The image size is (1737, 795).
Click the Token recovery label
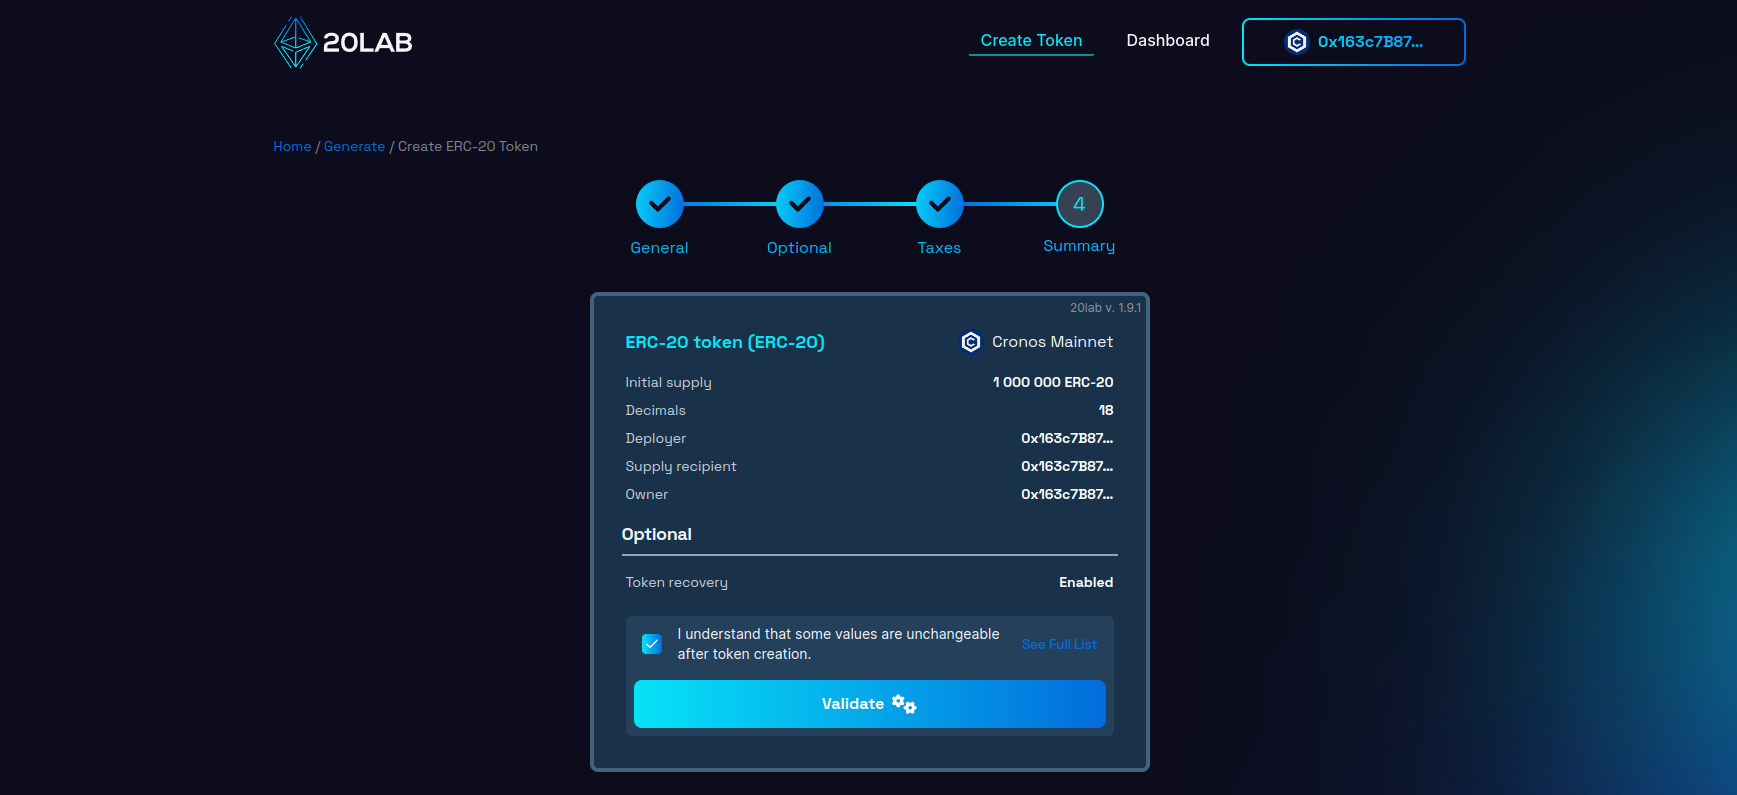[677, 582]
